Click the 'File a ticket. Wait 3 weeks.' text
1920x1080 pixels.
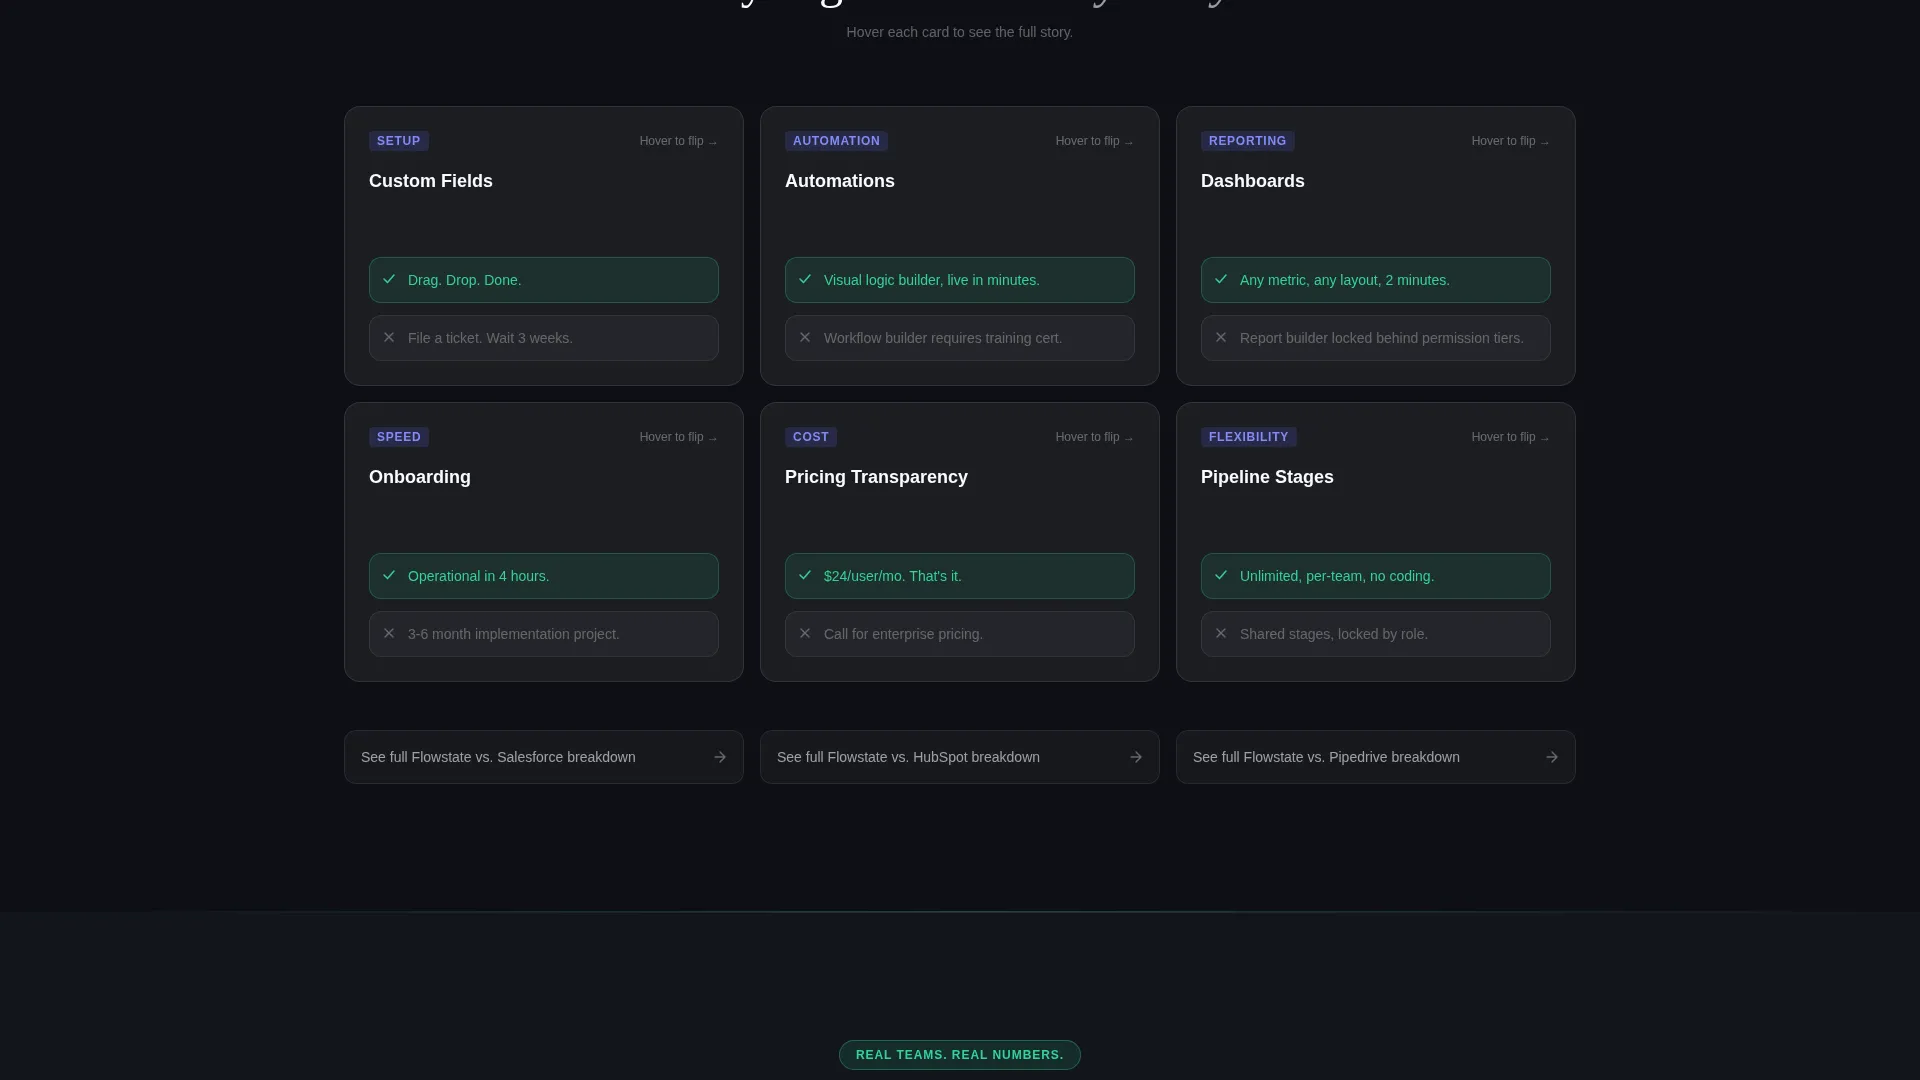pyautogui.click(x=490, y=338)
